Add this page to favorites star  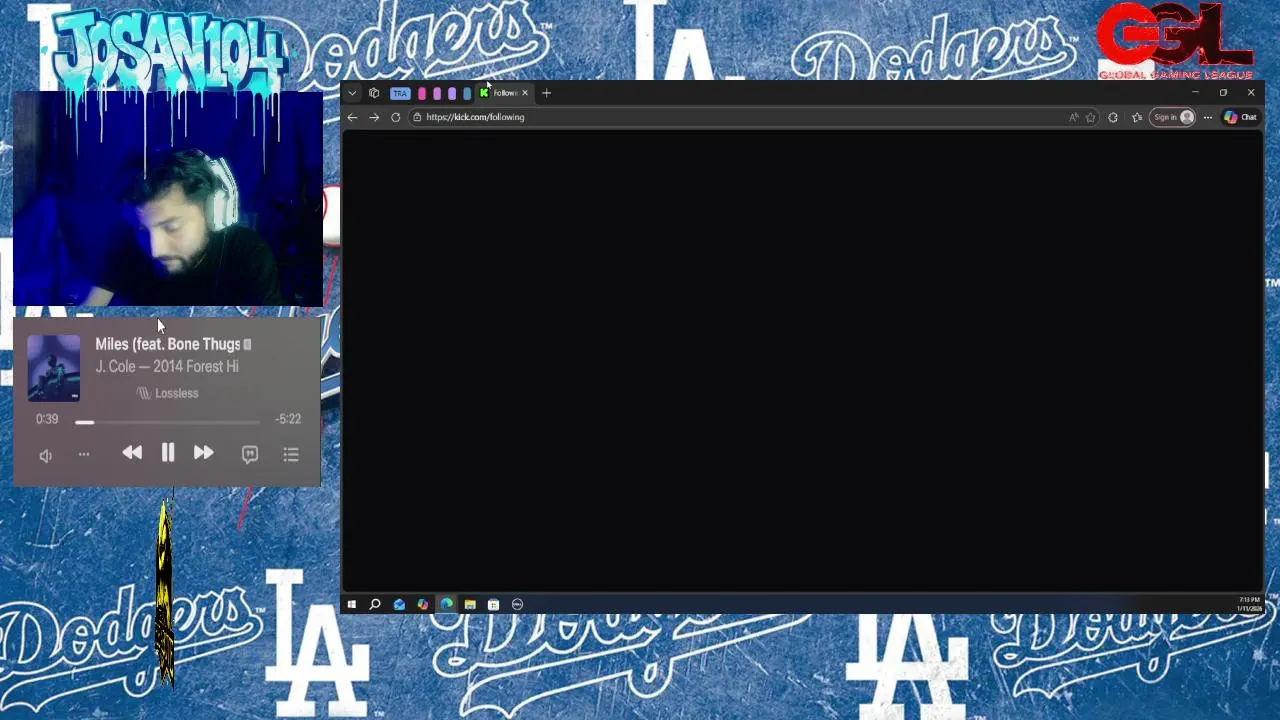[x=1090, y=117]
